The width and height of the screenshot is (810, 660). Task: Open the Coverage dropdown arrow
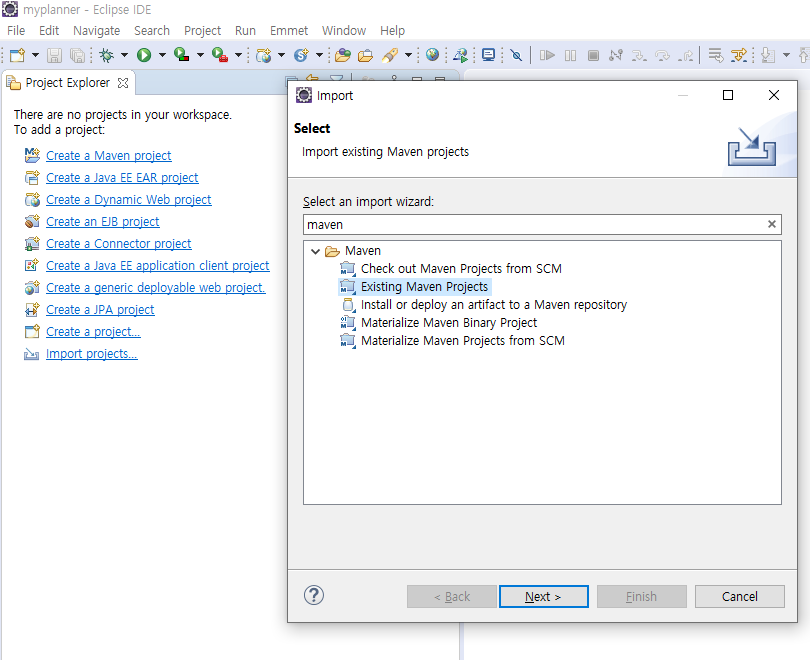tap(200, 55)
